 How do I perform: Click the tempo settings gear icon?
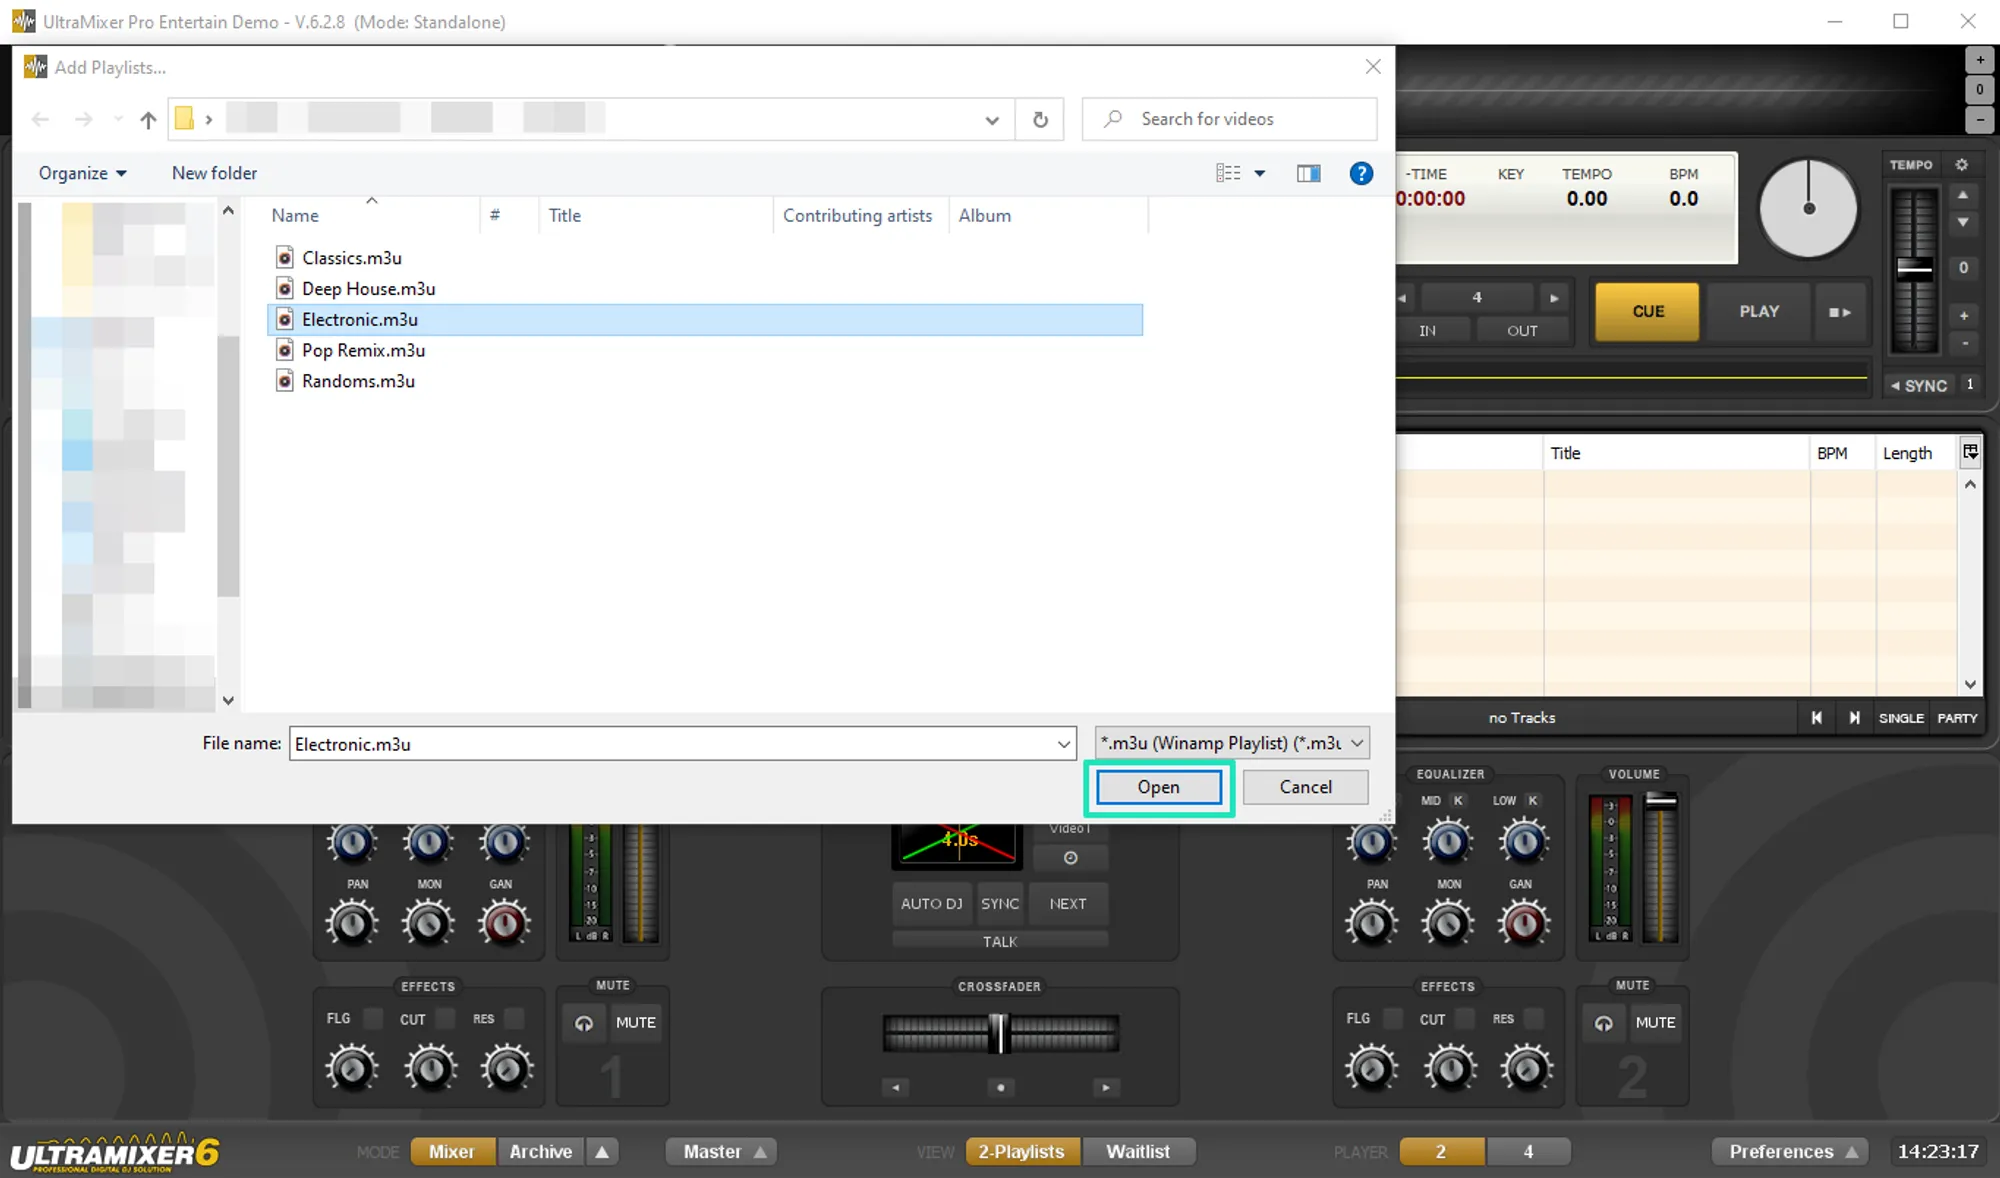tap(1961, 165)
